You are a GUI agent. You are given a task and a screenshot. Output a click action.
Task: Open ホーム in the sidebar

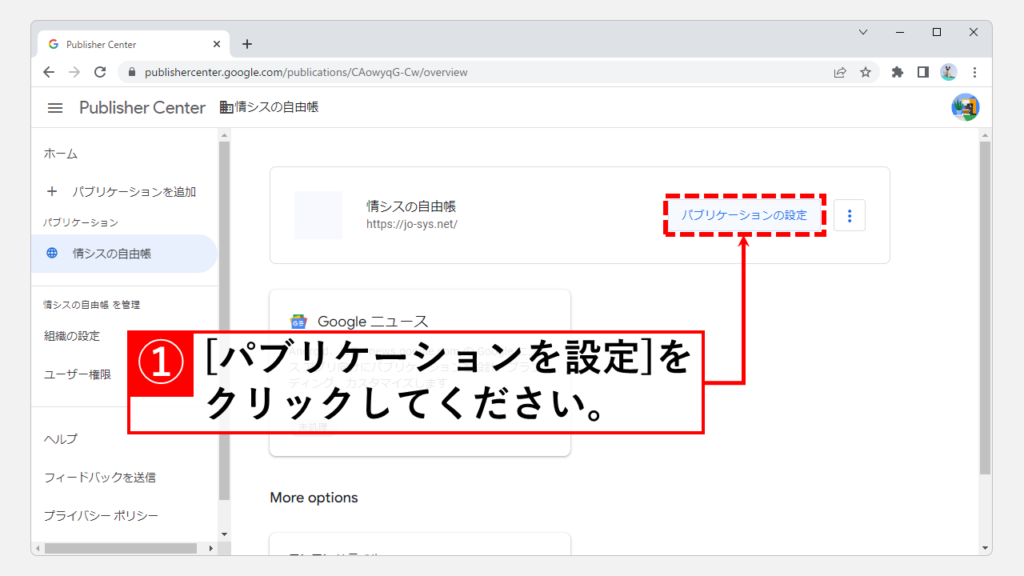tap(61, 154)
